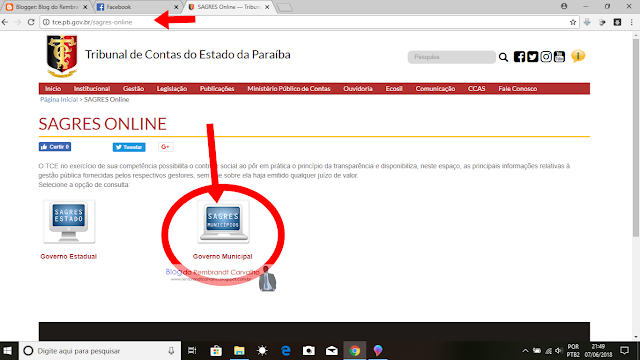The width and height of the screenshot is (640, 360).
Task: Open the Gestão menu
Action: tap(133, 89)
